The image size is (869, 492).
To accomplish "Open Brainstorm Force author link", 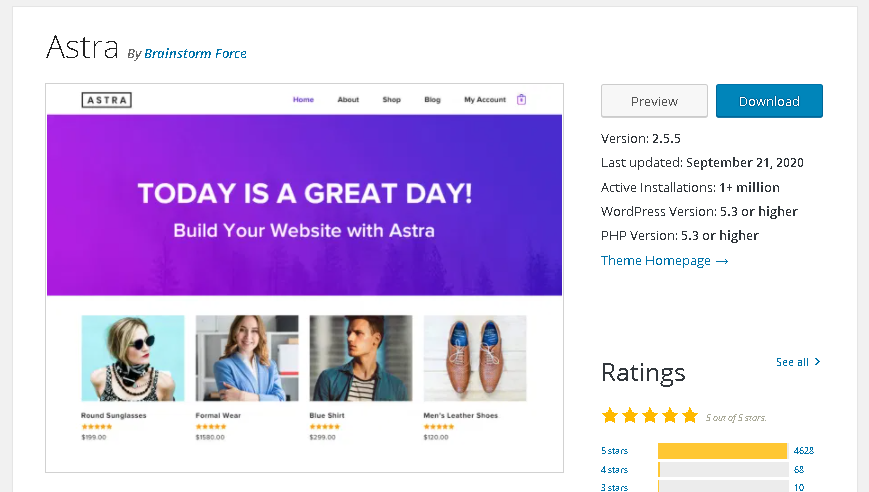I will (195, 54).
